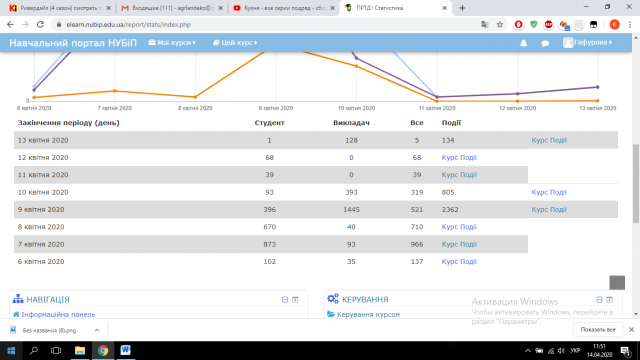Image resolution: width=640 pixels, height=360 pixels.
Task: Open the black extension icon
Action: [593, 24]
